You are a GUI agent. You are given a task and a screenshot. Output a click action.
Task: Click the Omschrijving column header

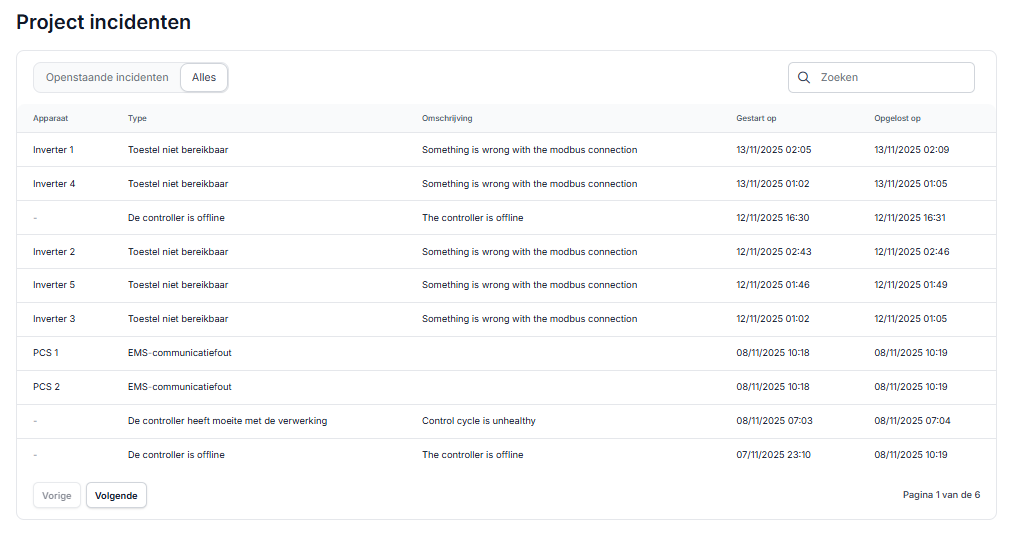447,119
